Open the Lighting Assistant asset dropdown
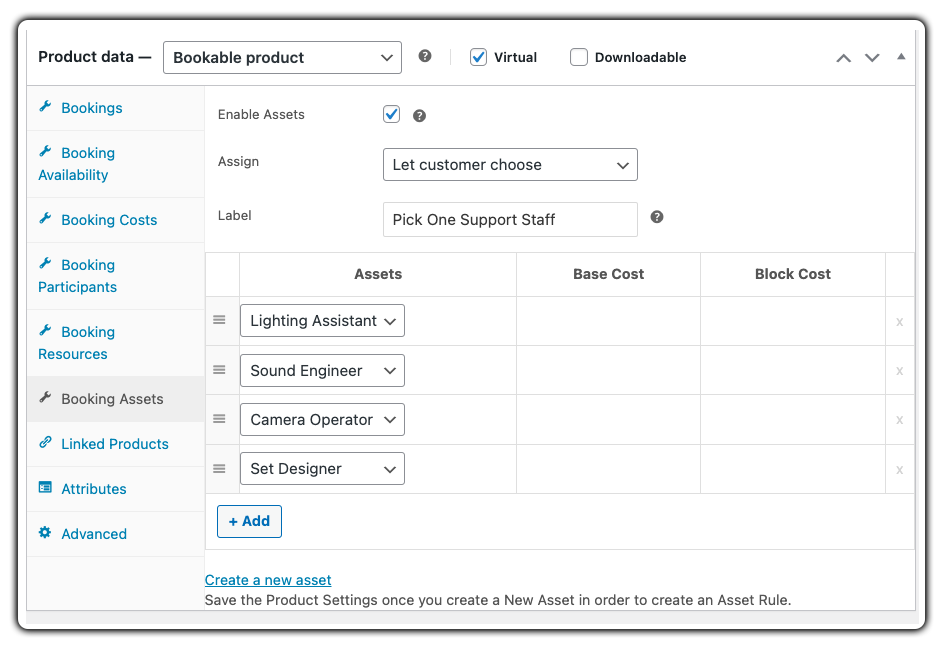Image resolution: width=943 pixels, height=648 pixels. point(322,321)
